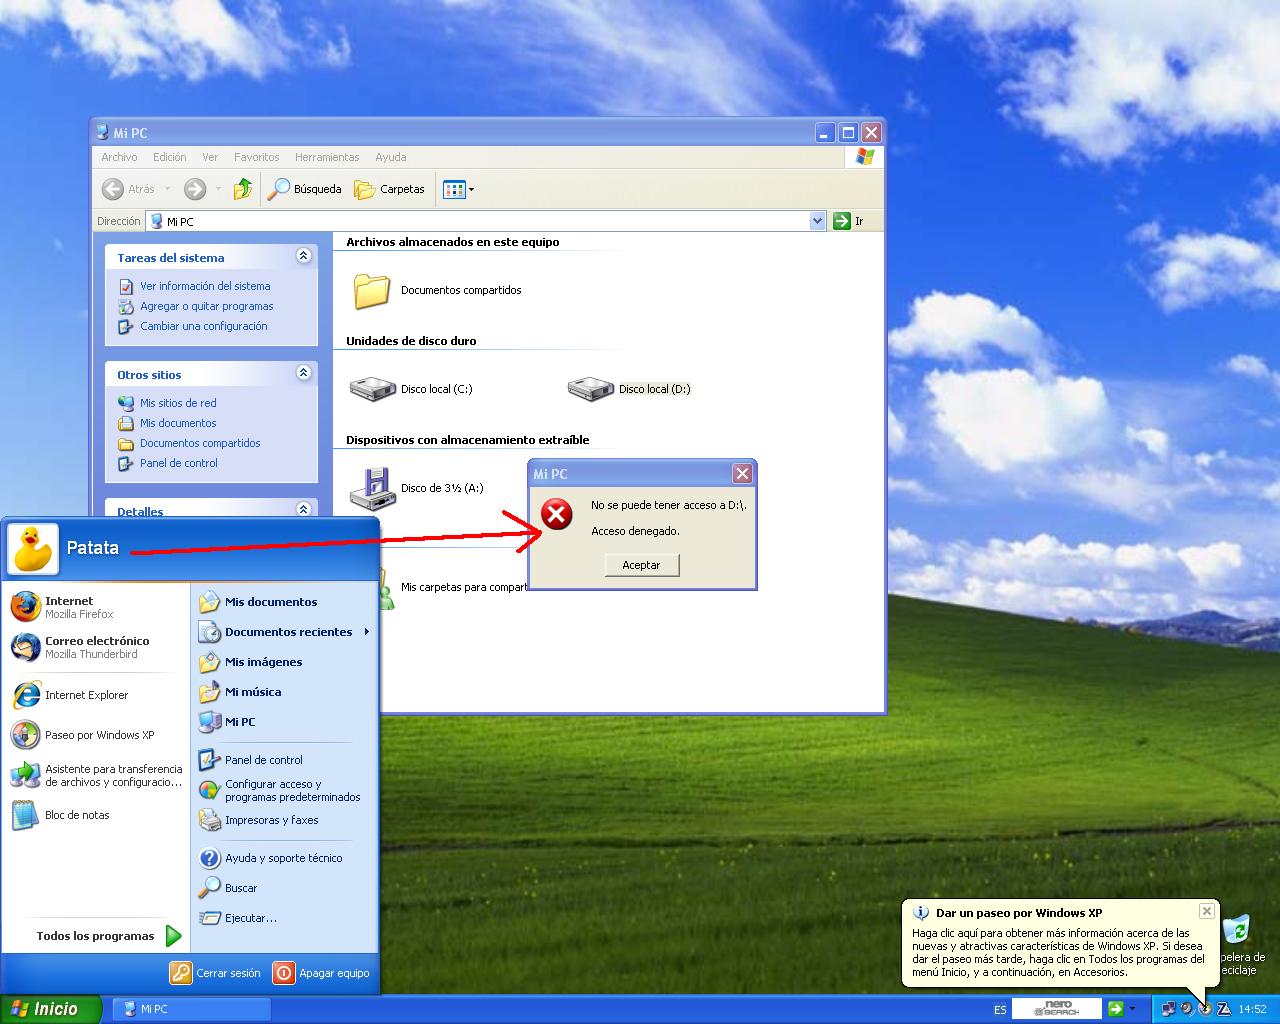Image resolution: width=1280 pixels, height=1024 pixels.
Task: Click the ES language indicator
Action: click(x=1000, y=1009)
